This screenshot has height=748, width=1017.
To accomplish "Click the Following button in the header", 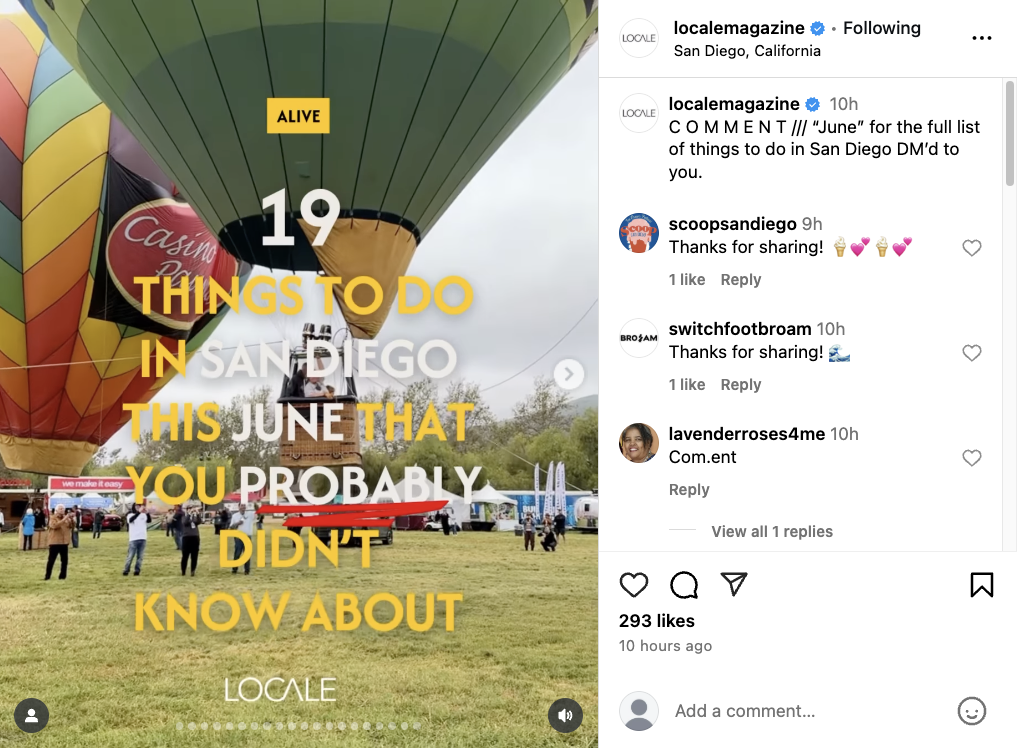I will pos(881,28).
